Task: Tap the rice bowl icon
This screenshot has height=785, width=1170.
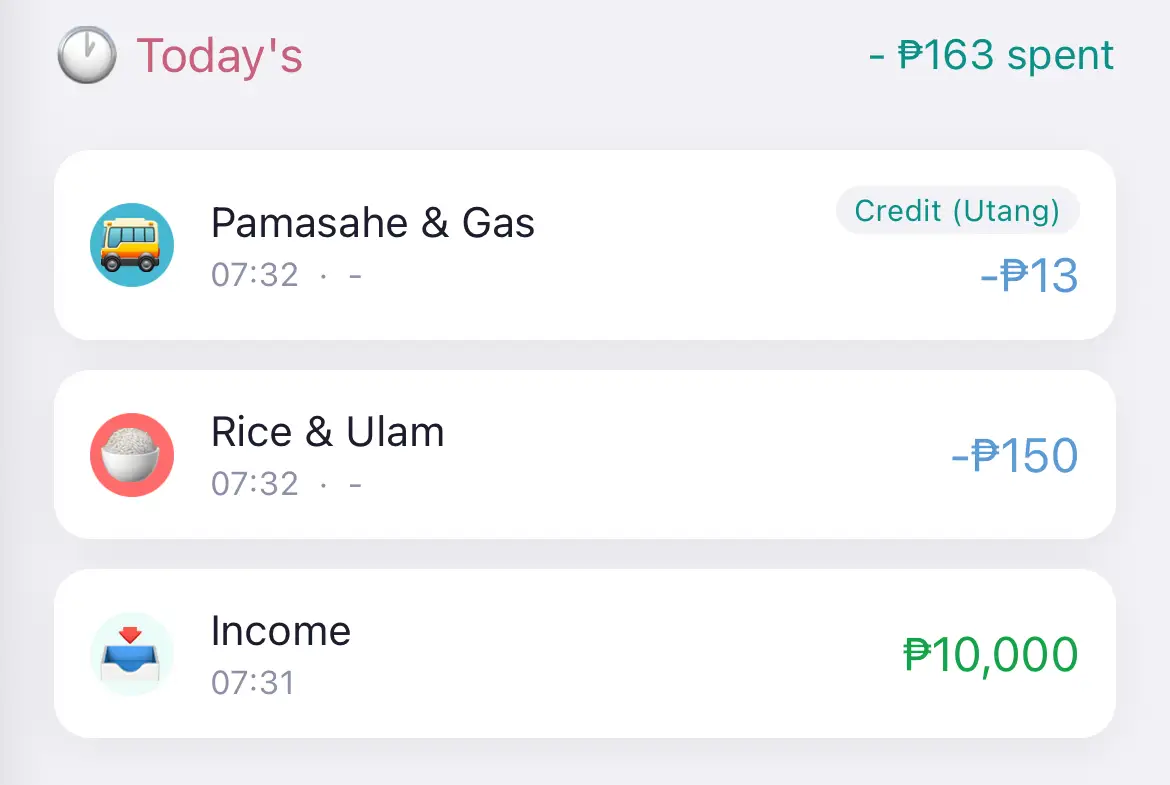Action: [132, 455]
